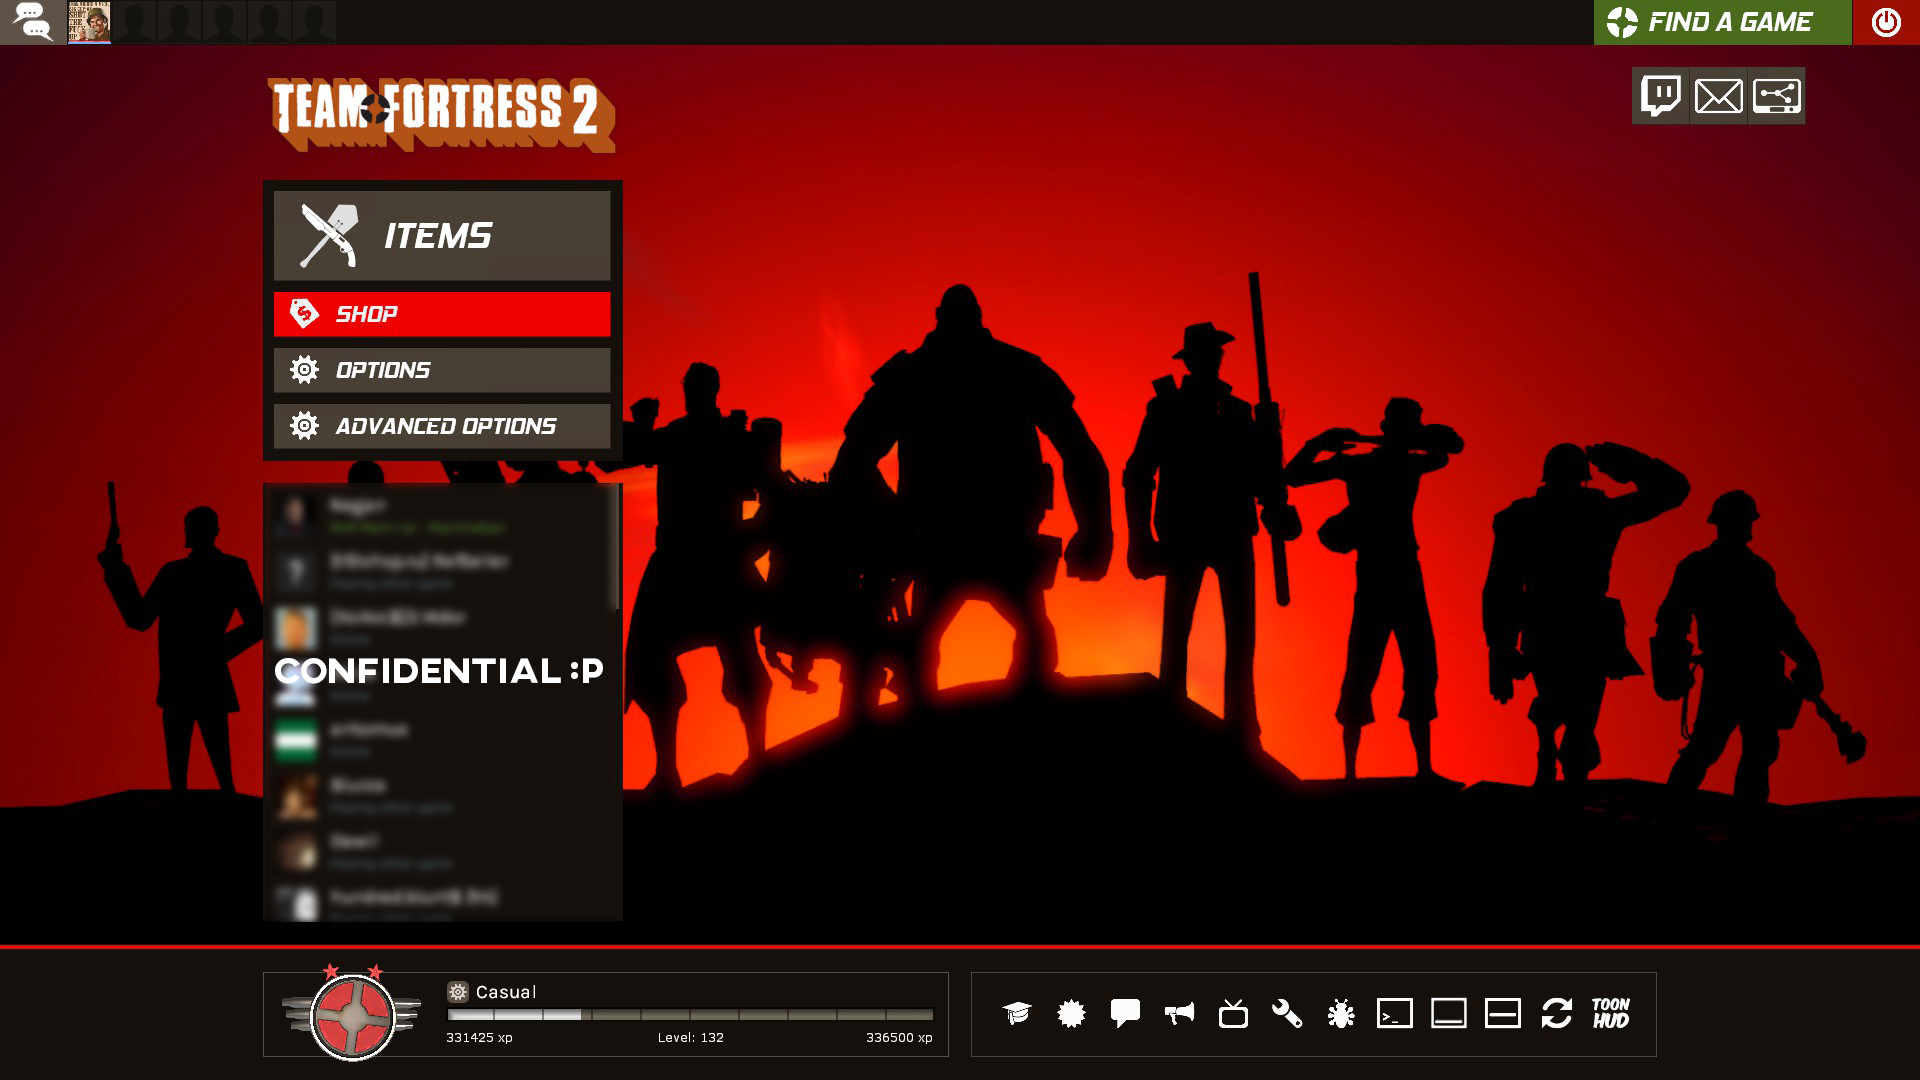
Task: Click the Casual XP progress bar
Action: (x=690, y=1014)
